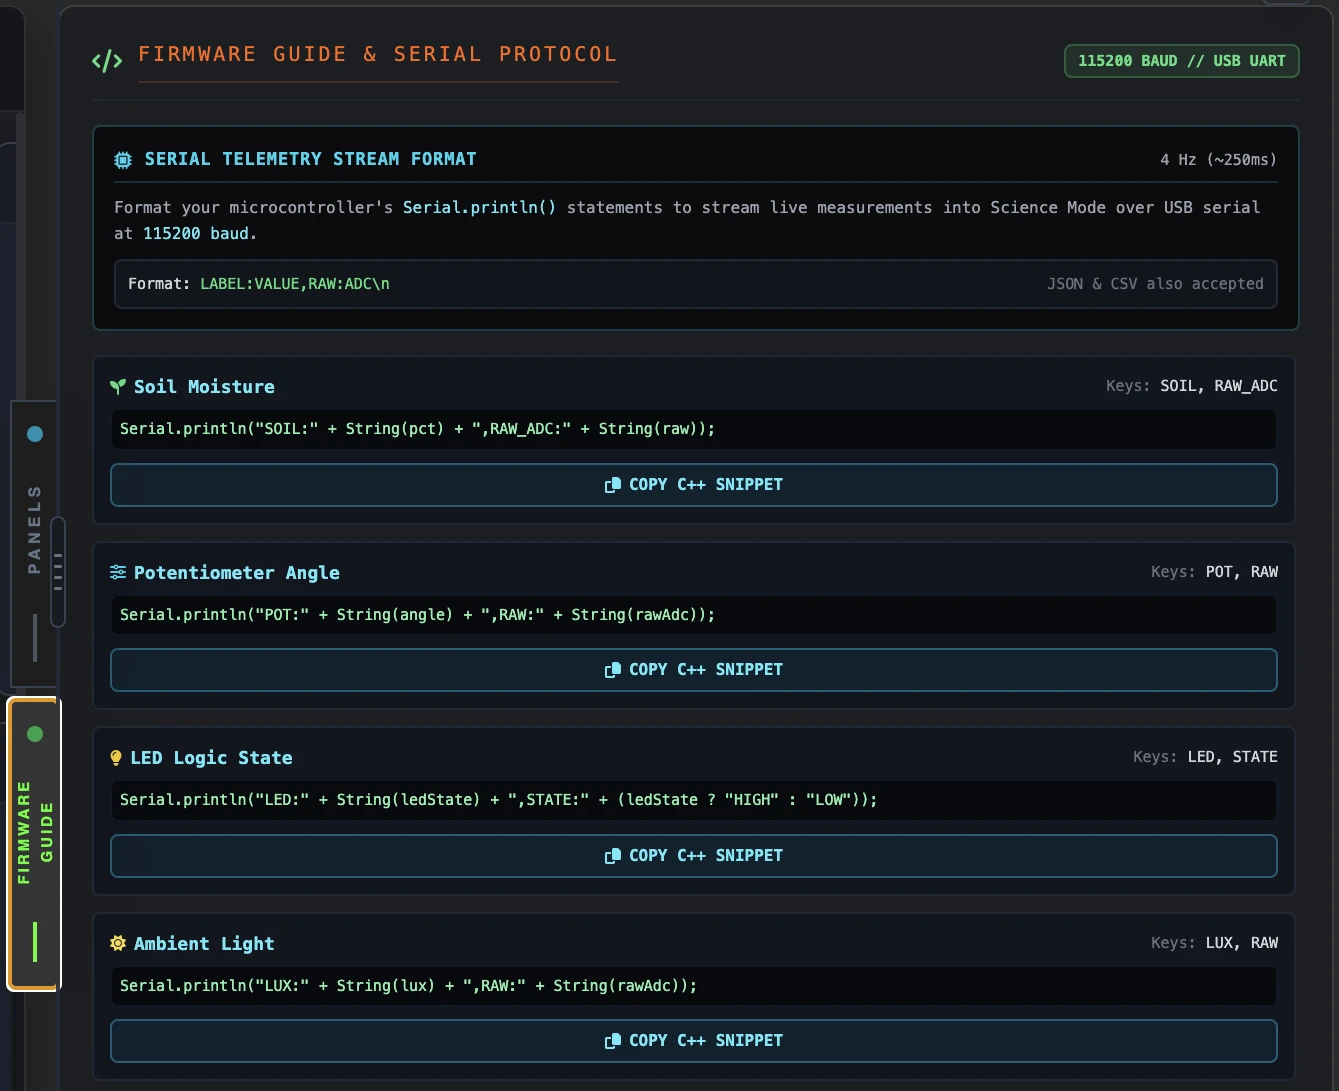
Task: Click the "Soil Moisture" card heading
Action: [x=204, y=387]
